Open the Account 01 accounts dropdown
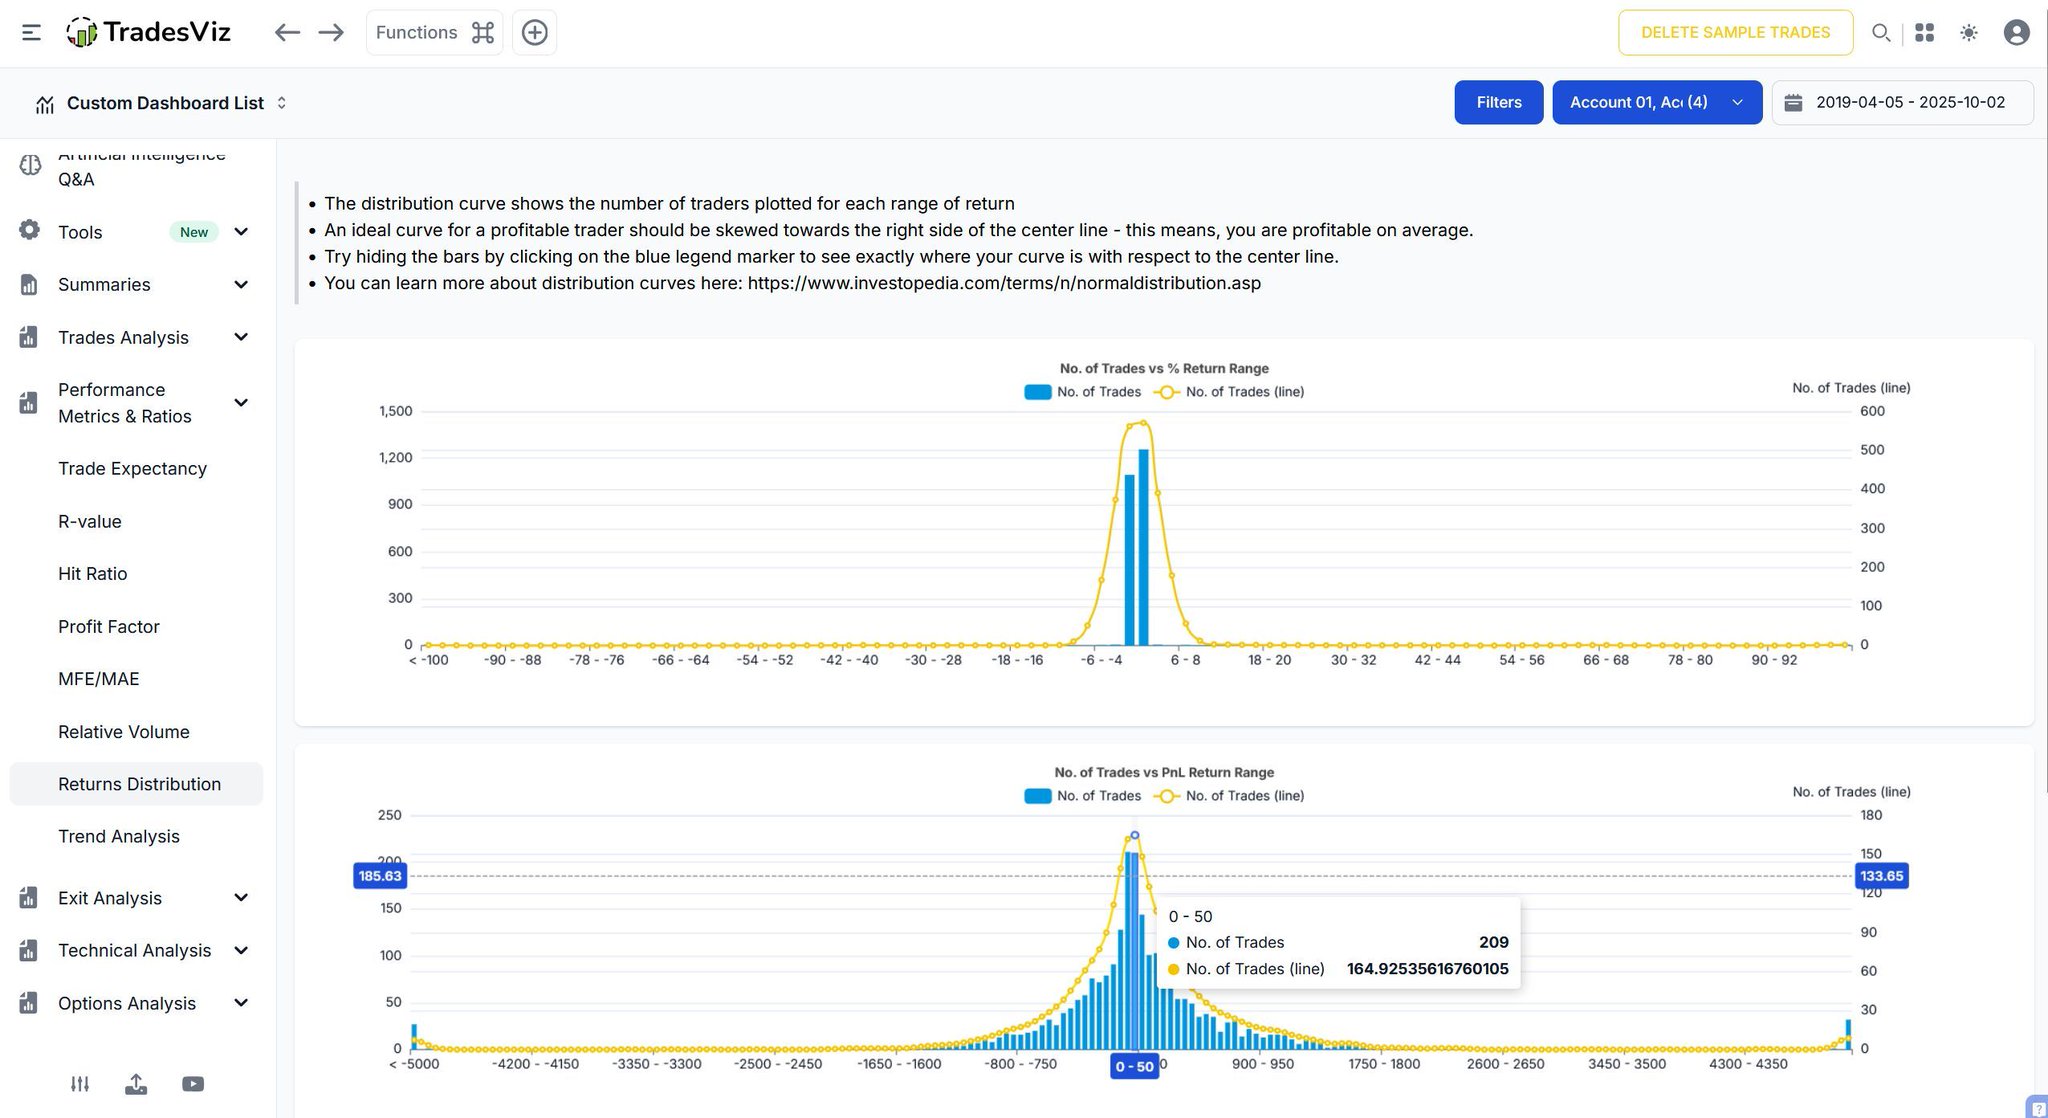 click(1656, 102)
